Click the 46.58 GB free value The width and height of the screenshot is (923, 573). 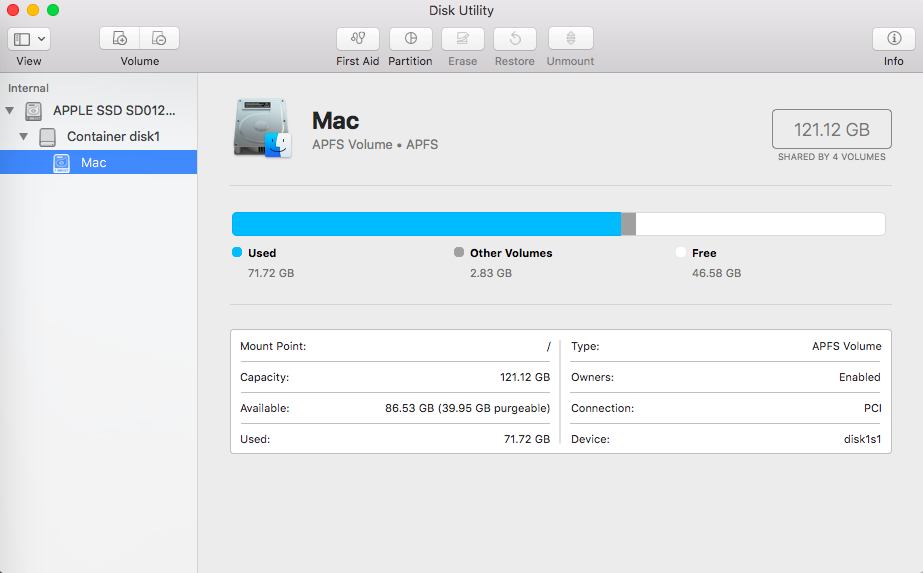[x=716, y=273]
